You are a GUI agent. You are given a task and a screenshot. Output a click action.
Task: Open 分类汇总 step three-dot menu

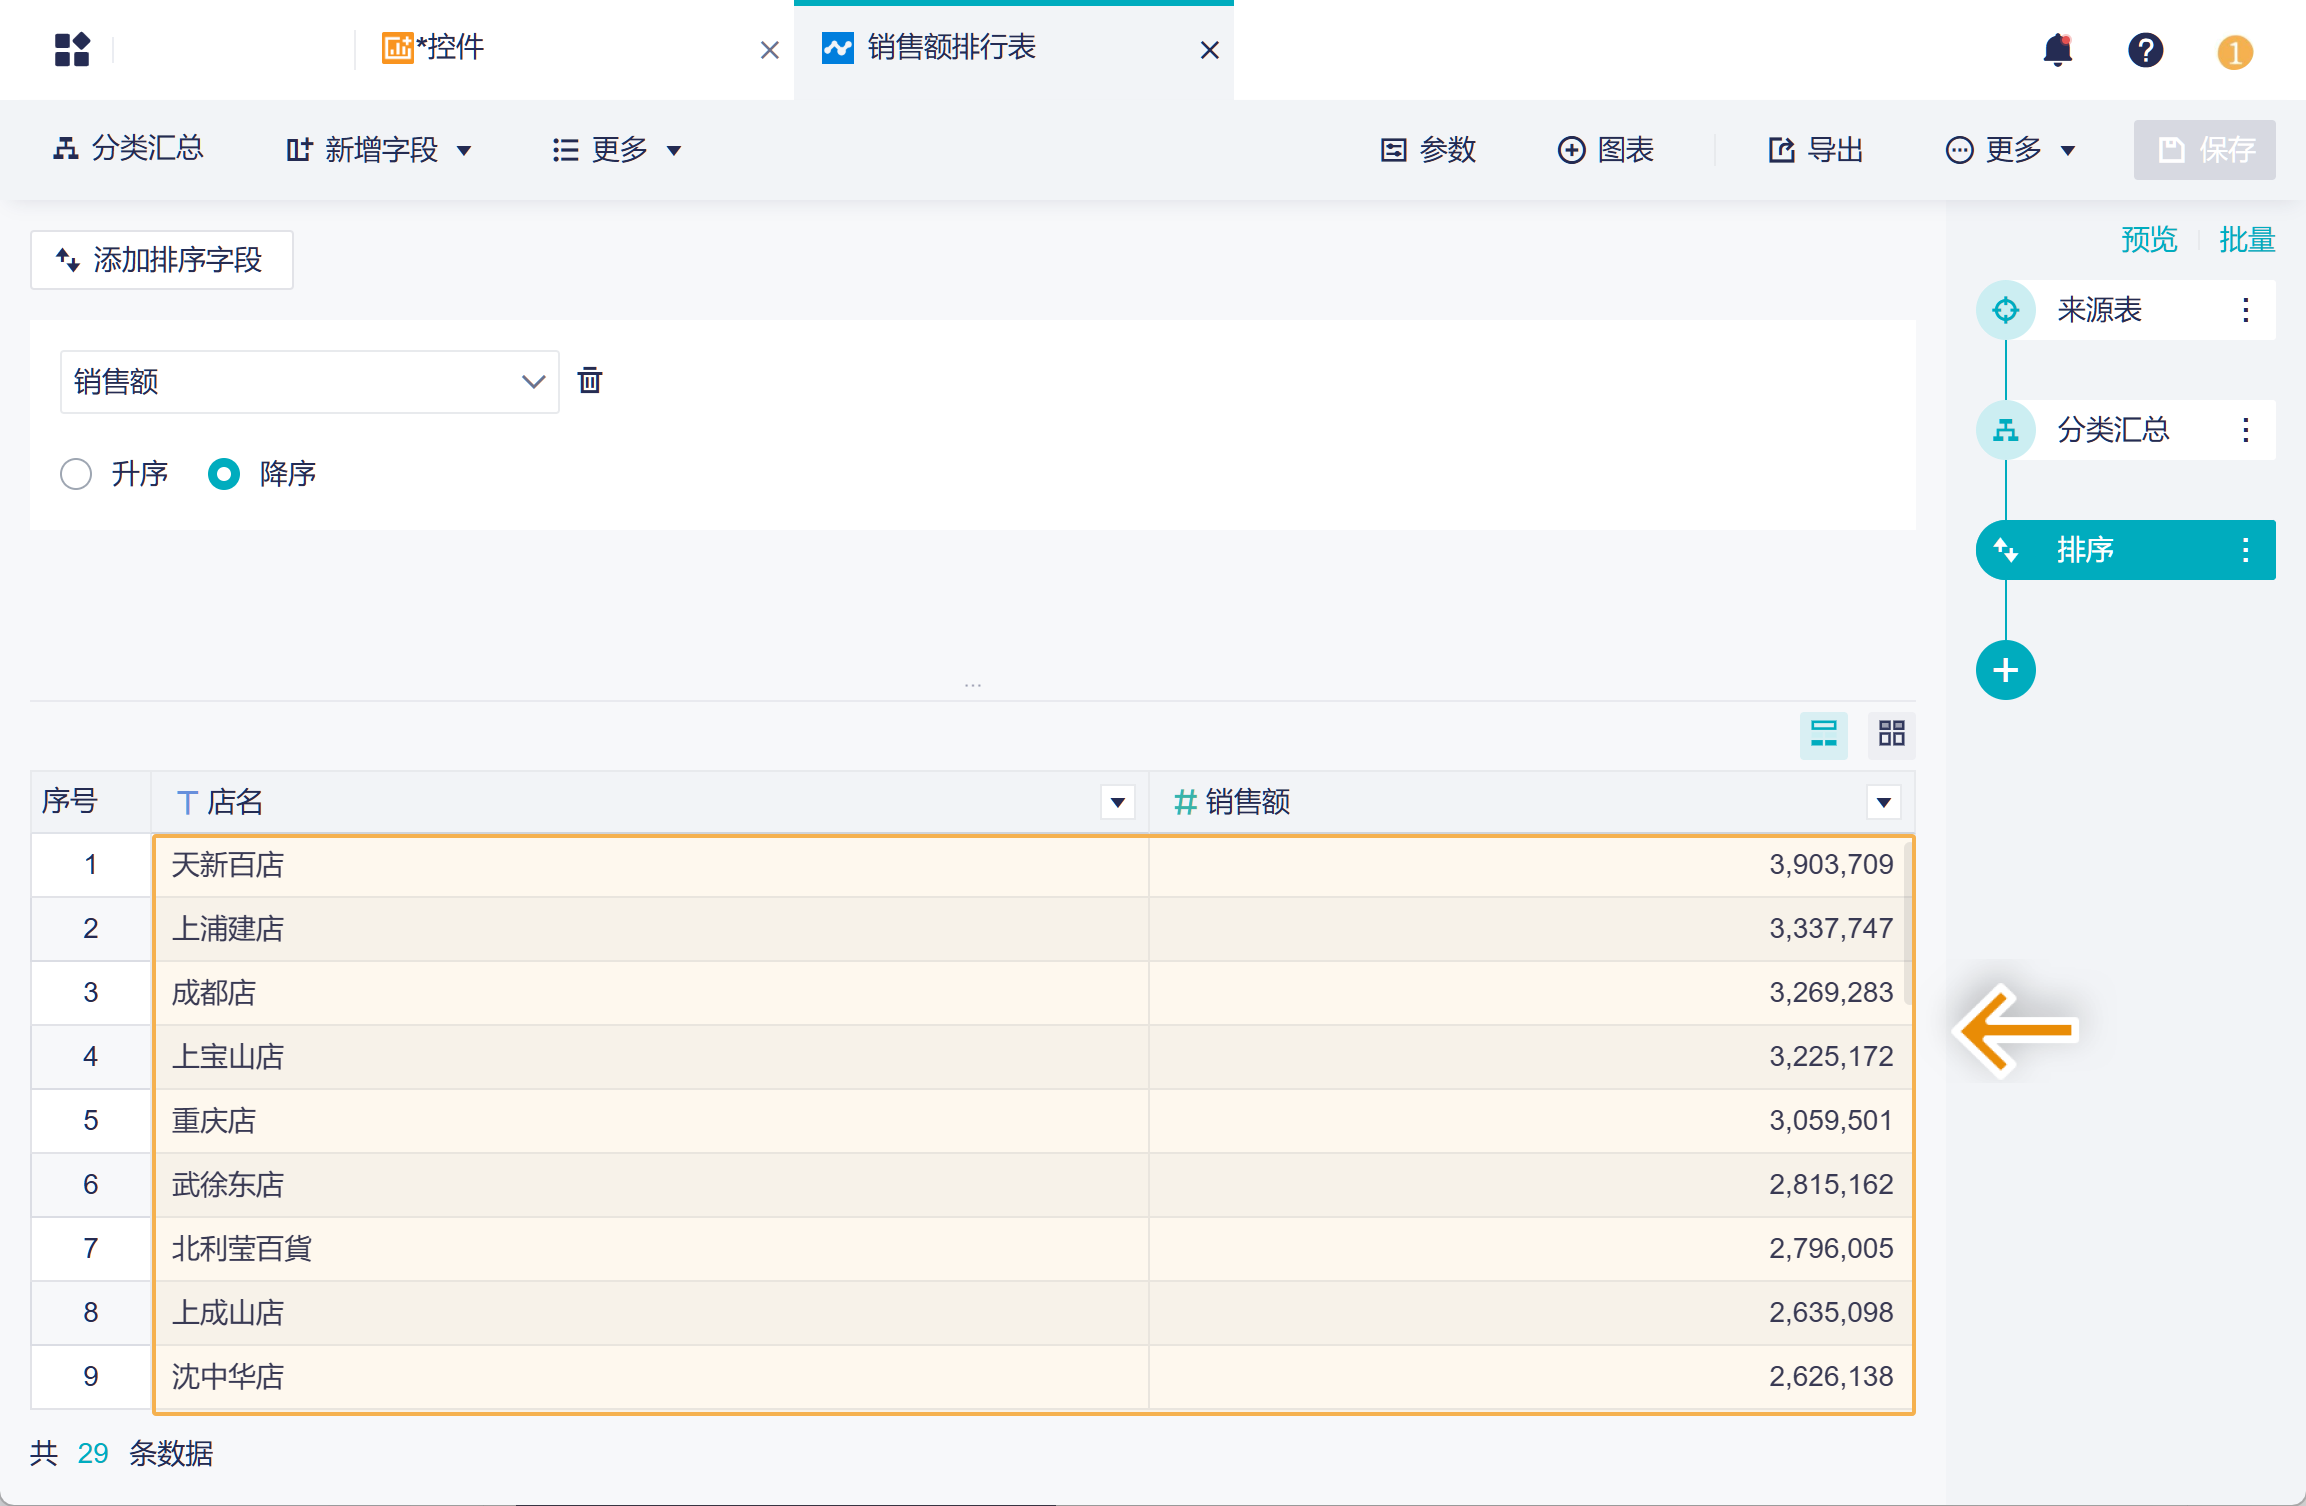2245,430
